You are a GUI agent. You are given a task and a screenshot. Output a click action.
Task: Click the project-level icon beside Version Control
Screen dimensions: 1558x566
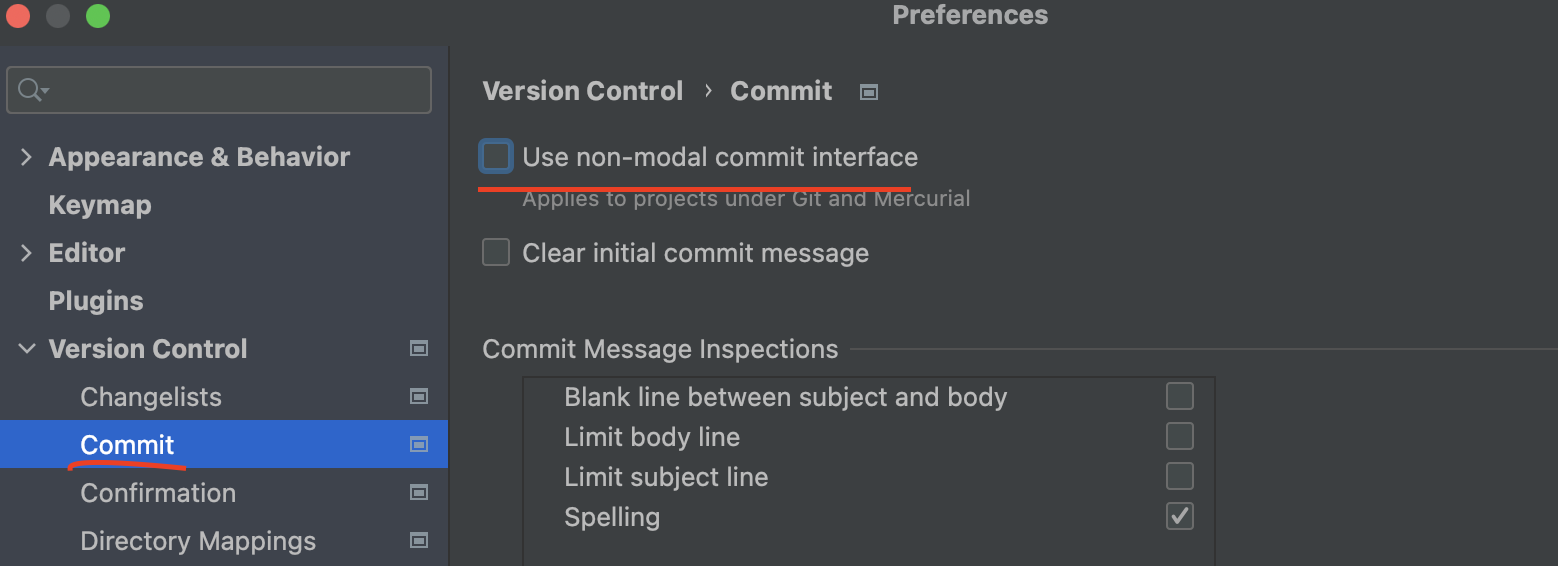coord(419,349)
